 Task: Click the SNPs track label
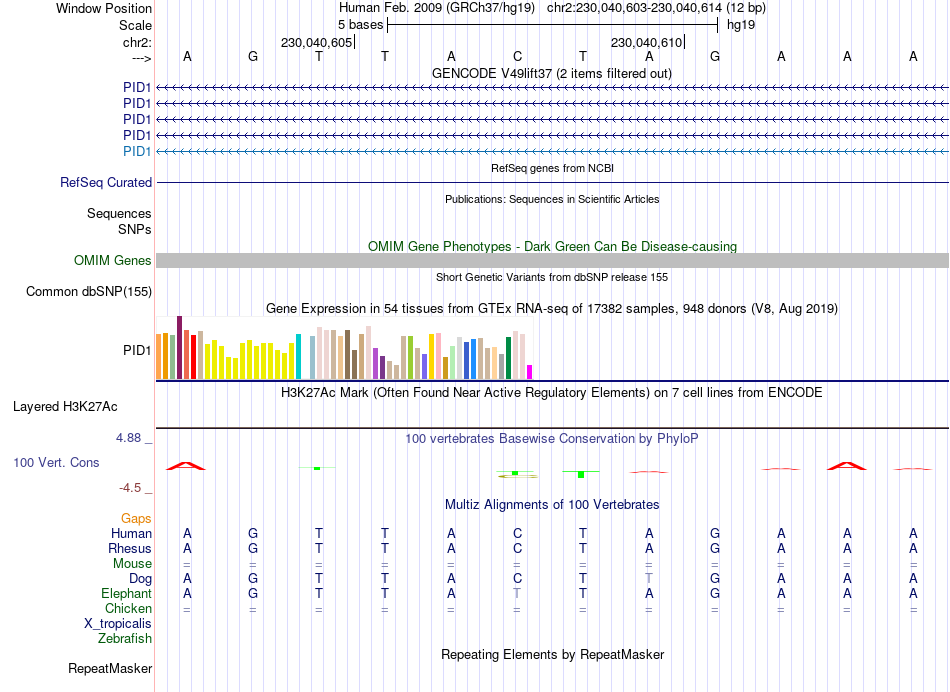click(x=135, y=230)
